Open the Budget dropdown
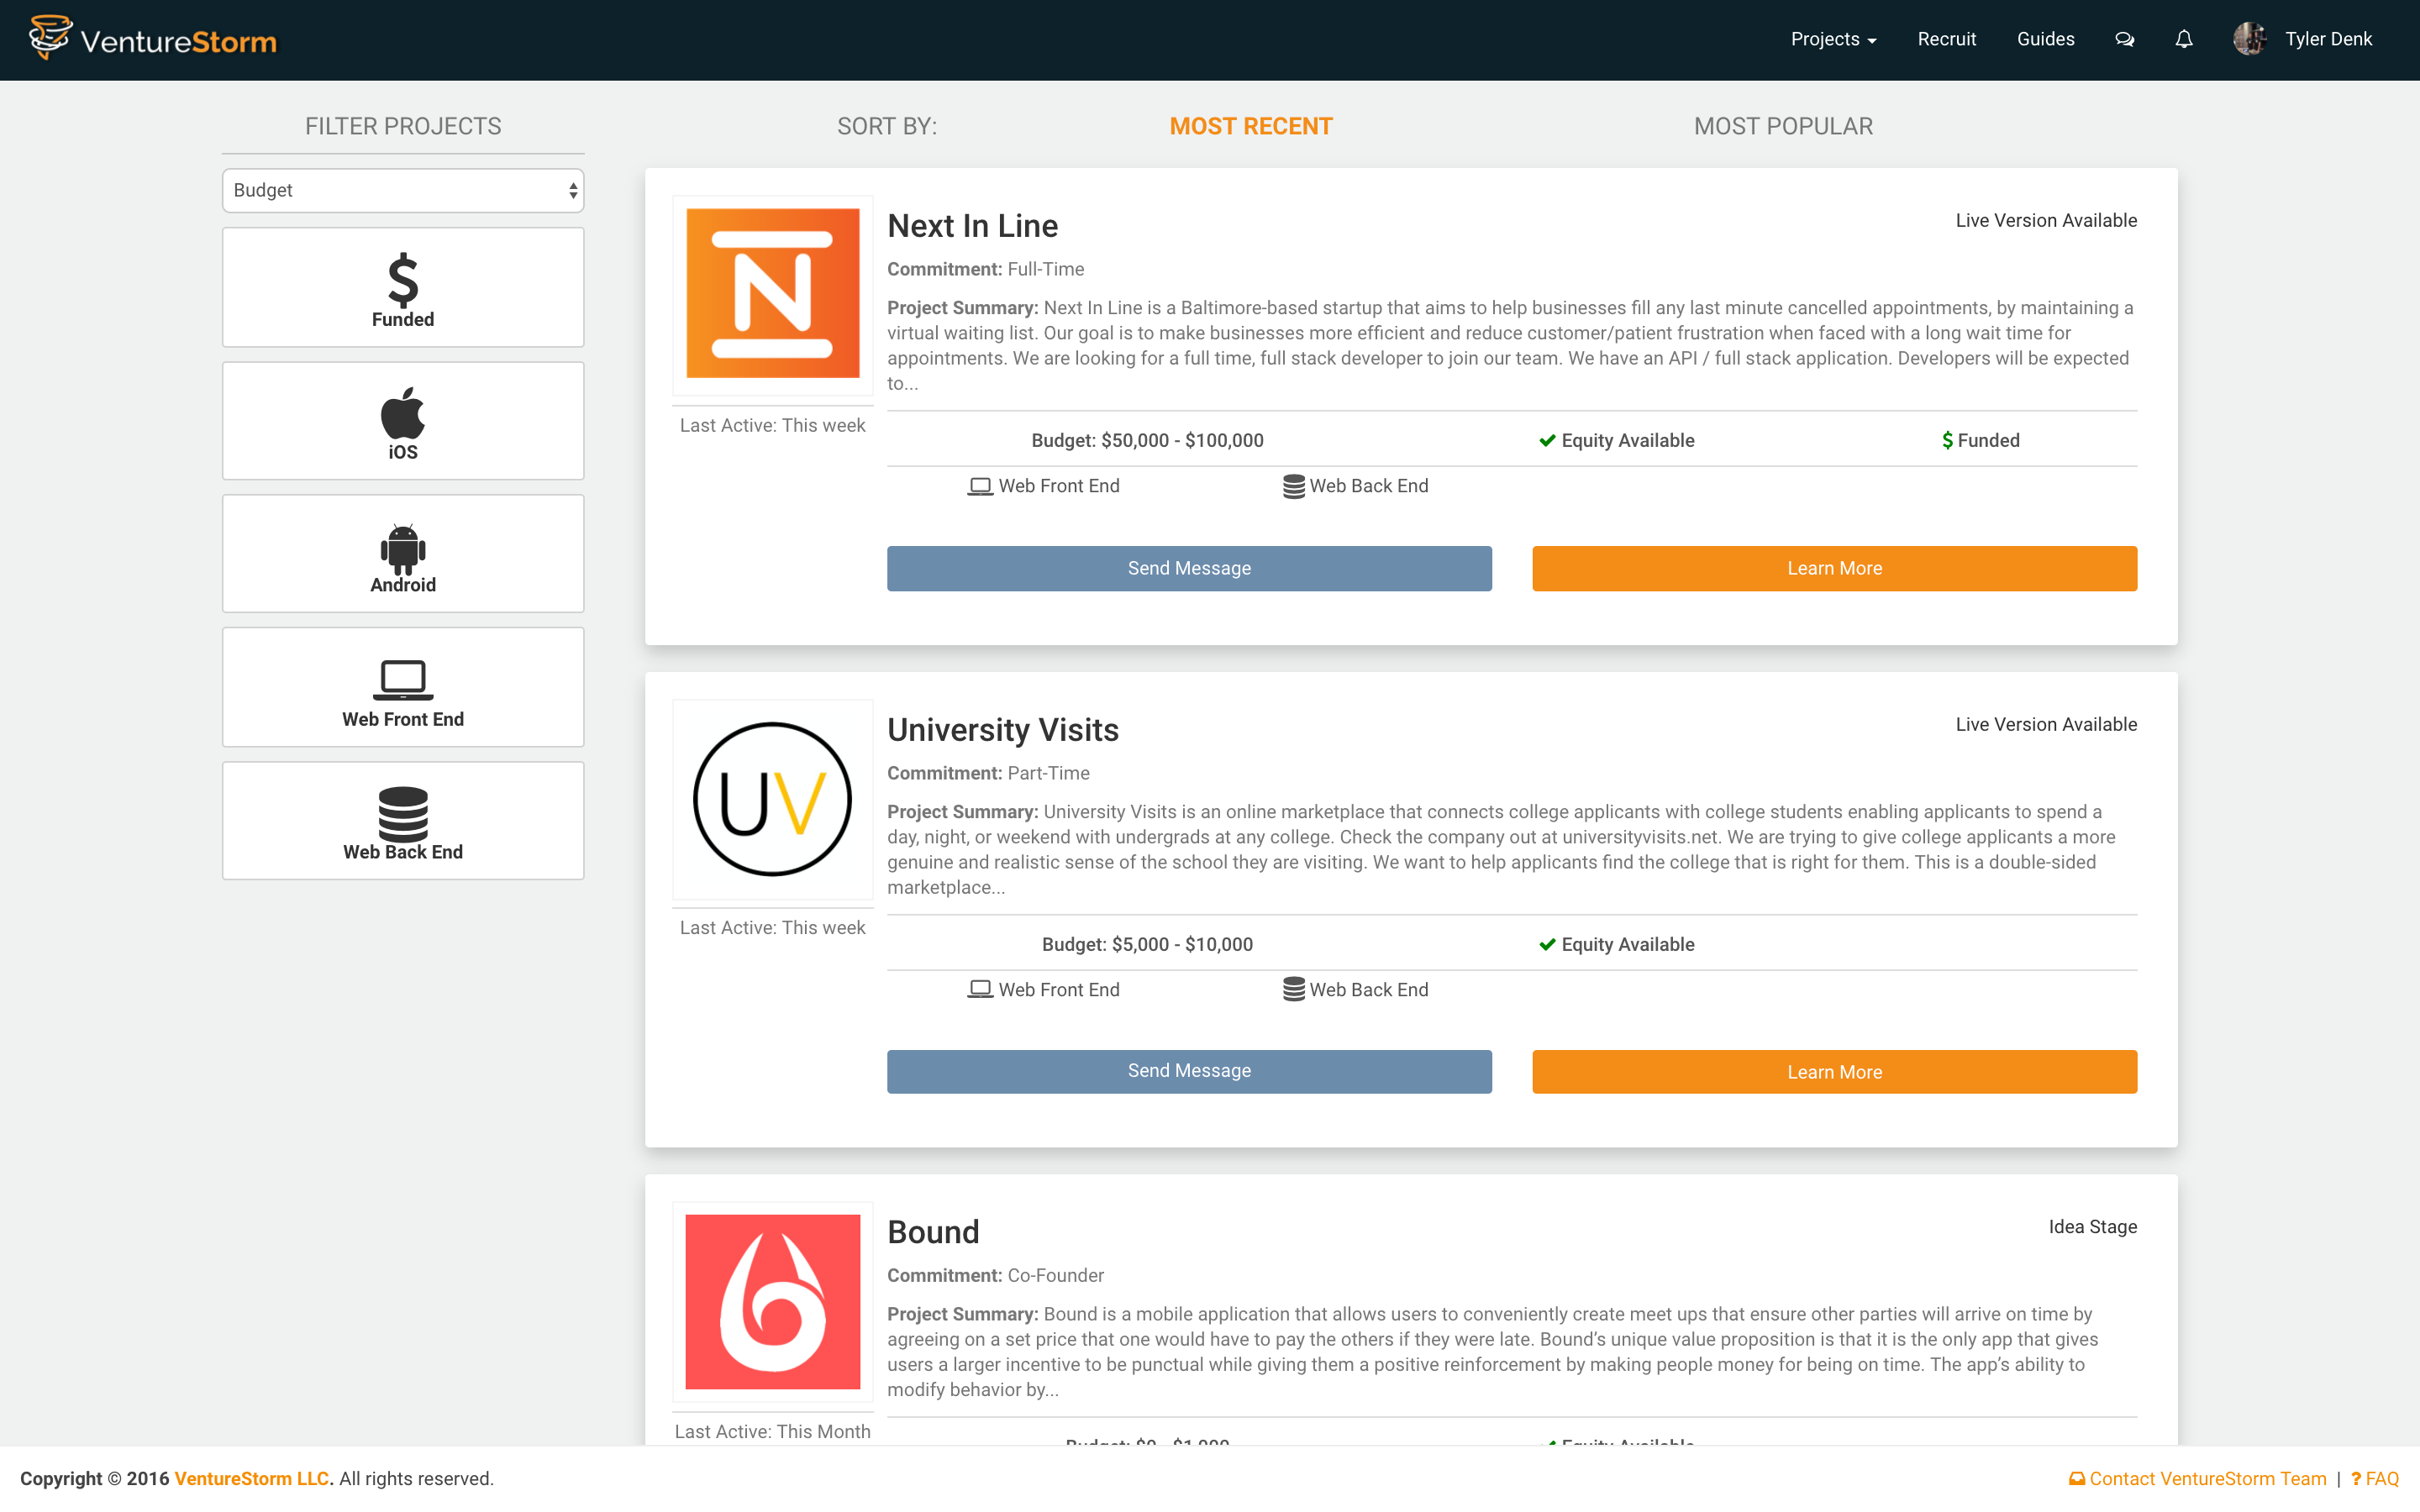2420x1512 pixels. 403,190
